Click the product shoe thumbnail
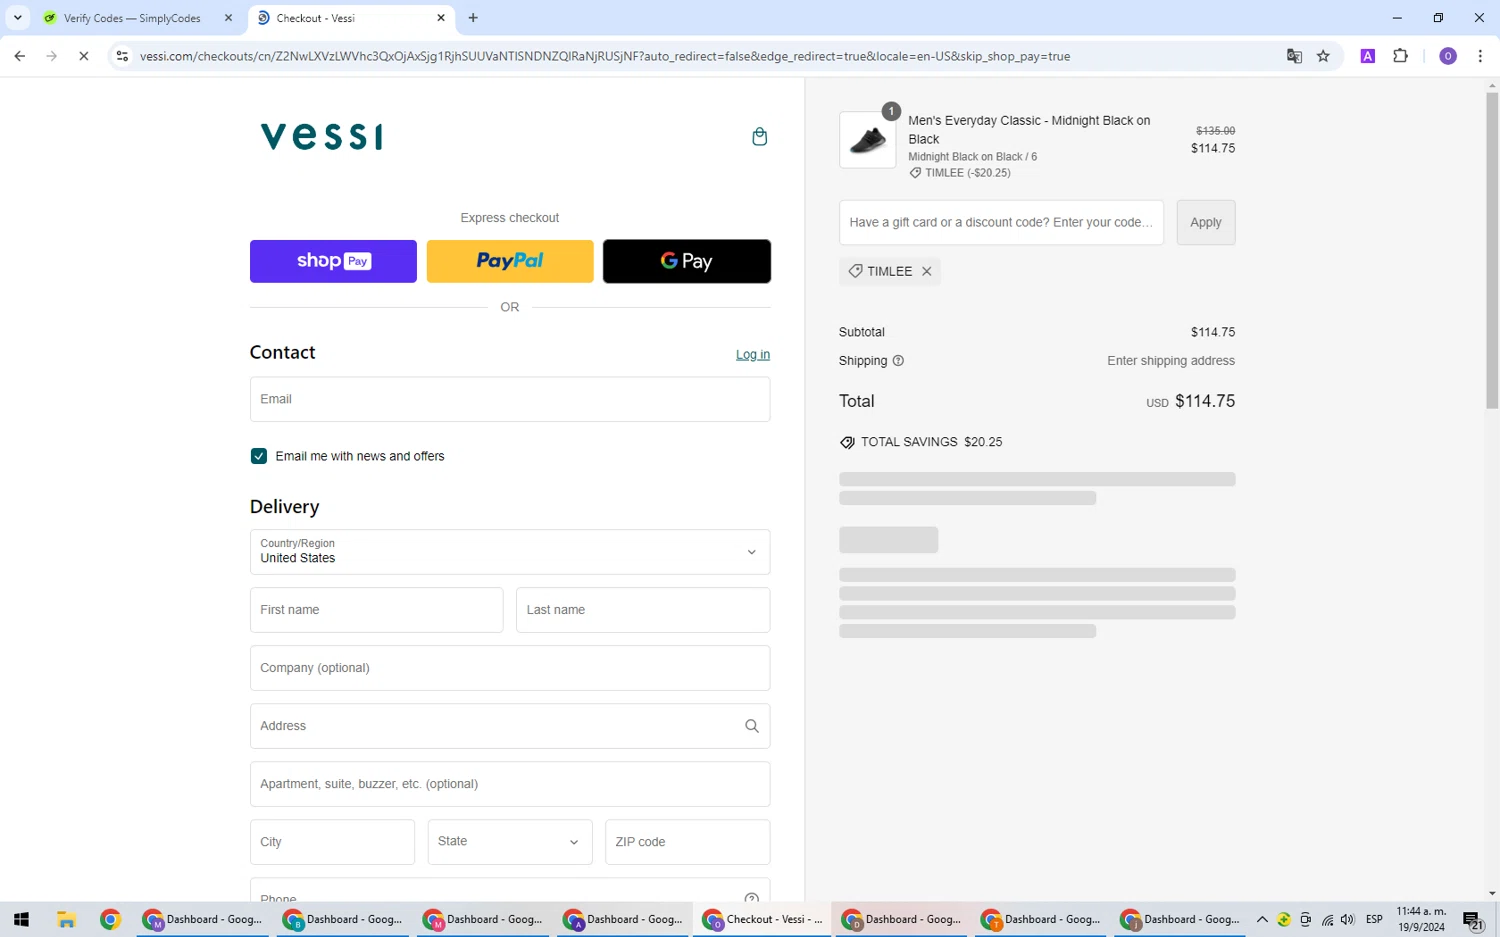1500x937 pixels. [x=867, y=140]
